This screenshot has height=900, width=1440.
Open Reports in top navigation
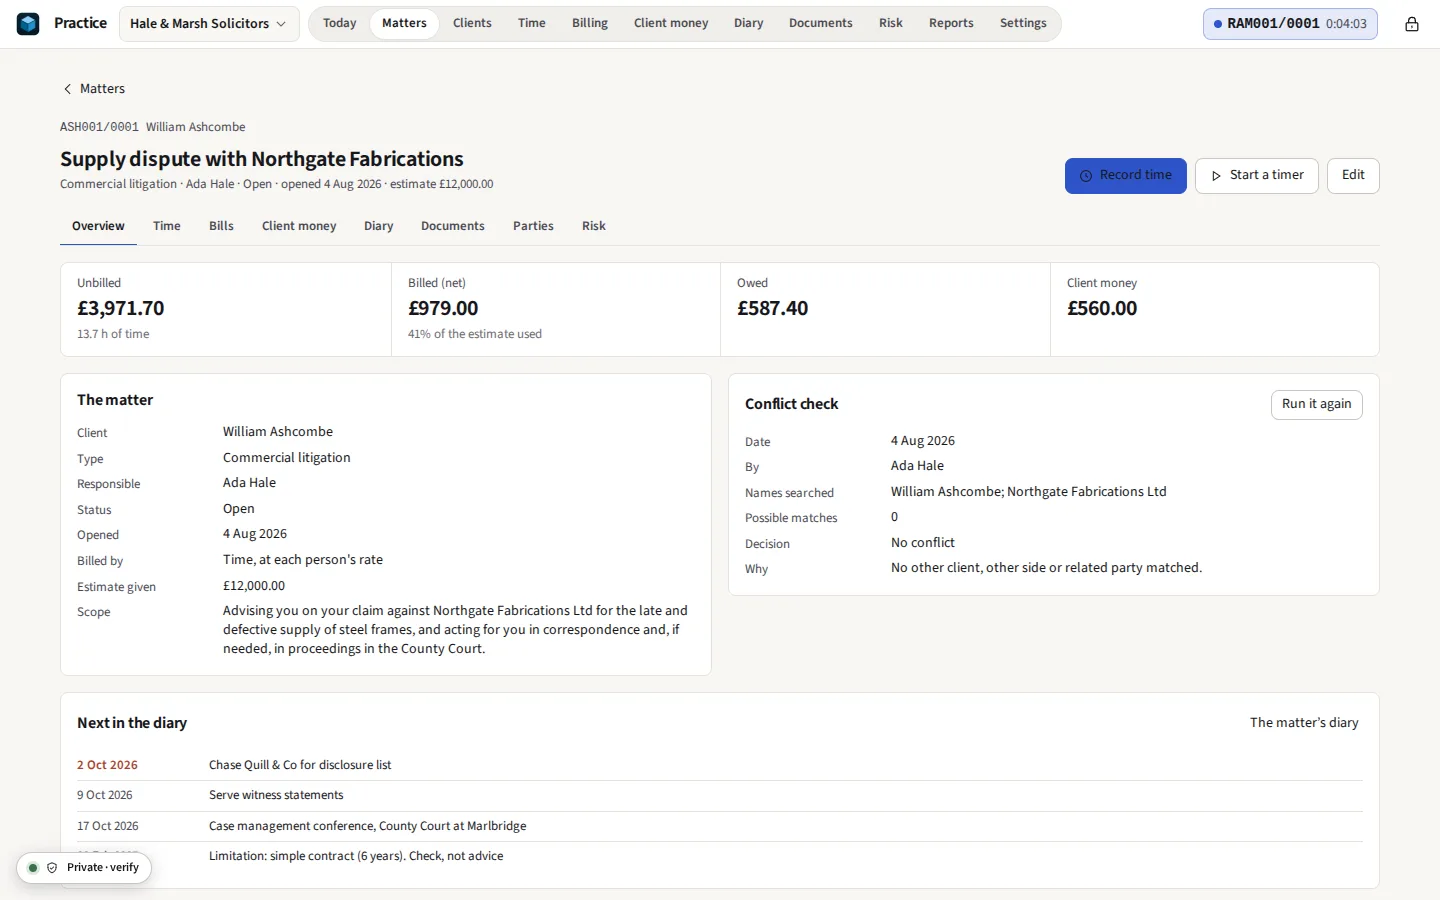coord(951,23)
